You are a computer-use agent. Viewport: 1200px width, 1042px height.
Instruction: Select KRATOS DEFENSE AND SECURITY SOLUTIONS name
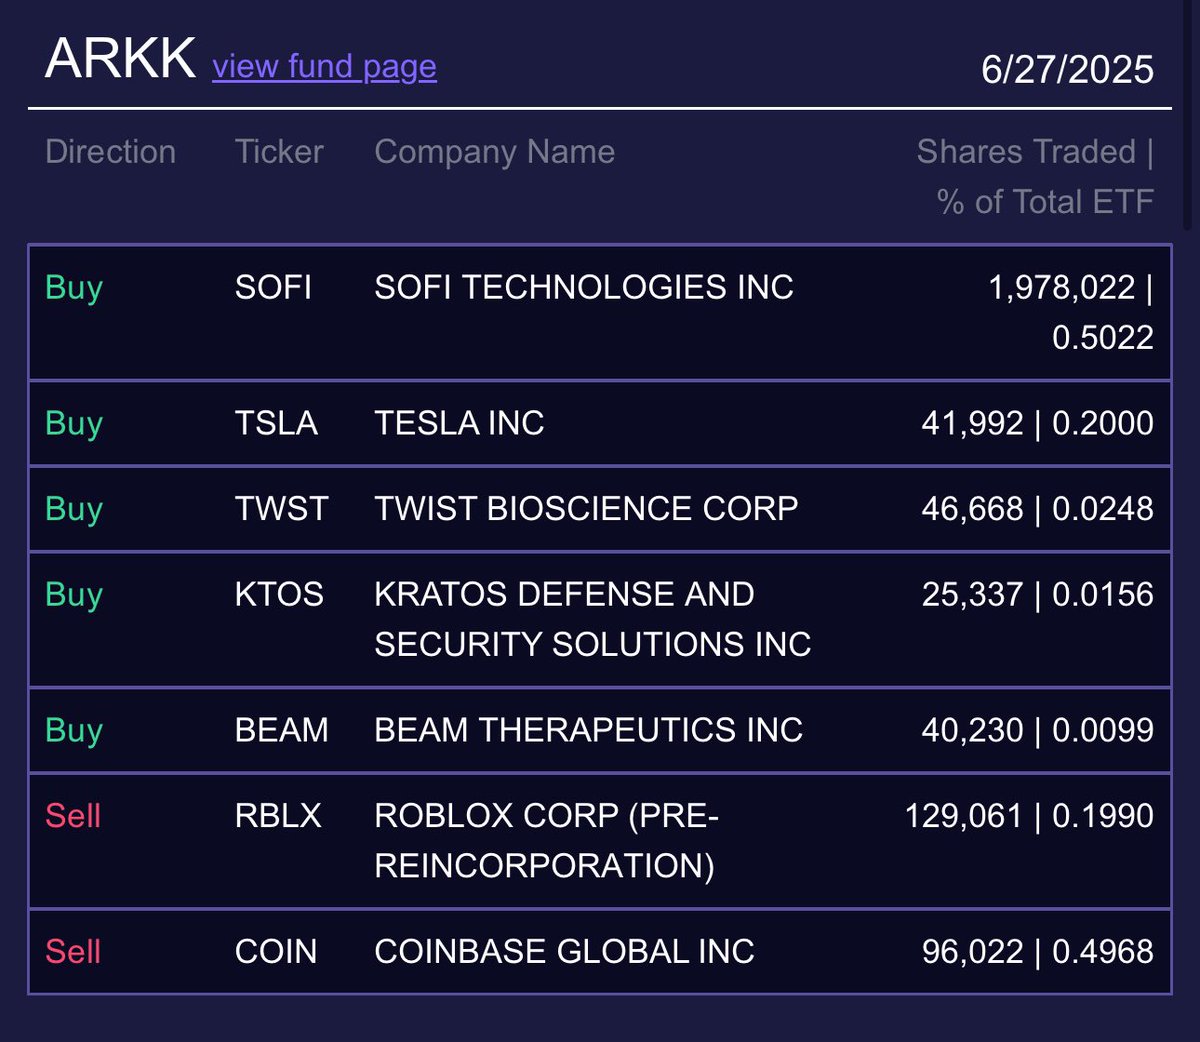pyautogui.click(x=592, y=619)
